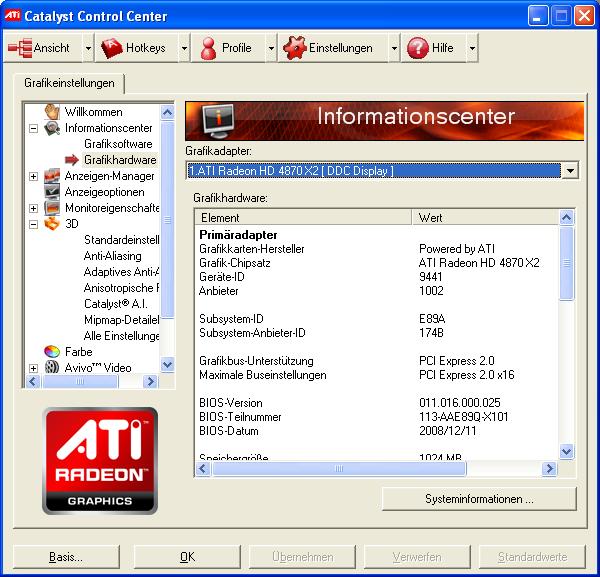
Task: Open the Hotkeys dropdown arrow
Action: pyautogui.click(x=184, y=48)
